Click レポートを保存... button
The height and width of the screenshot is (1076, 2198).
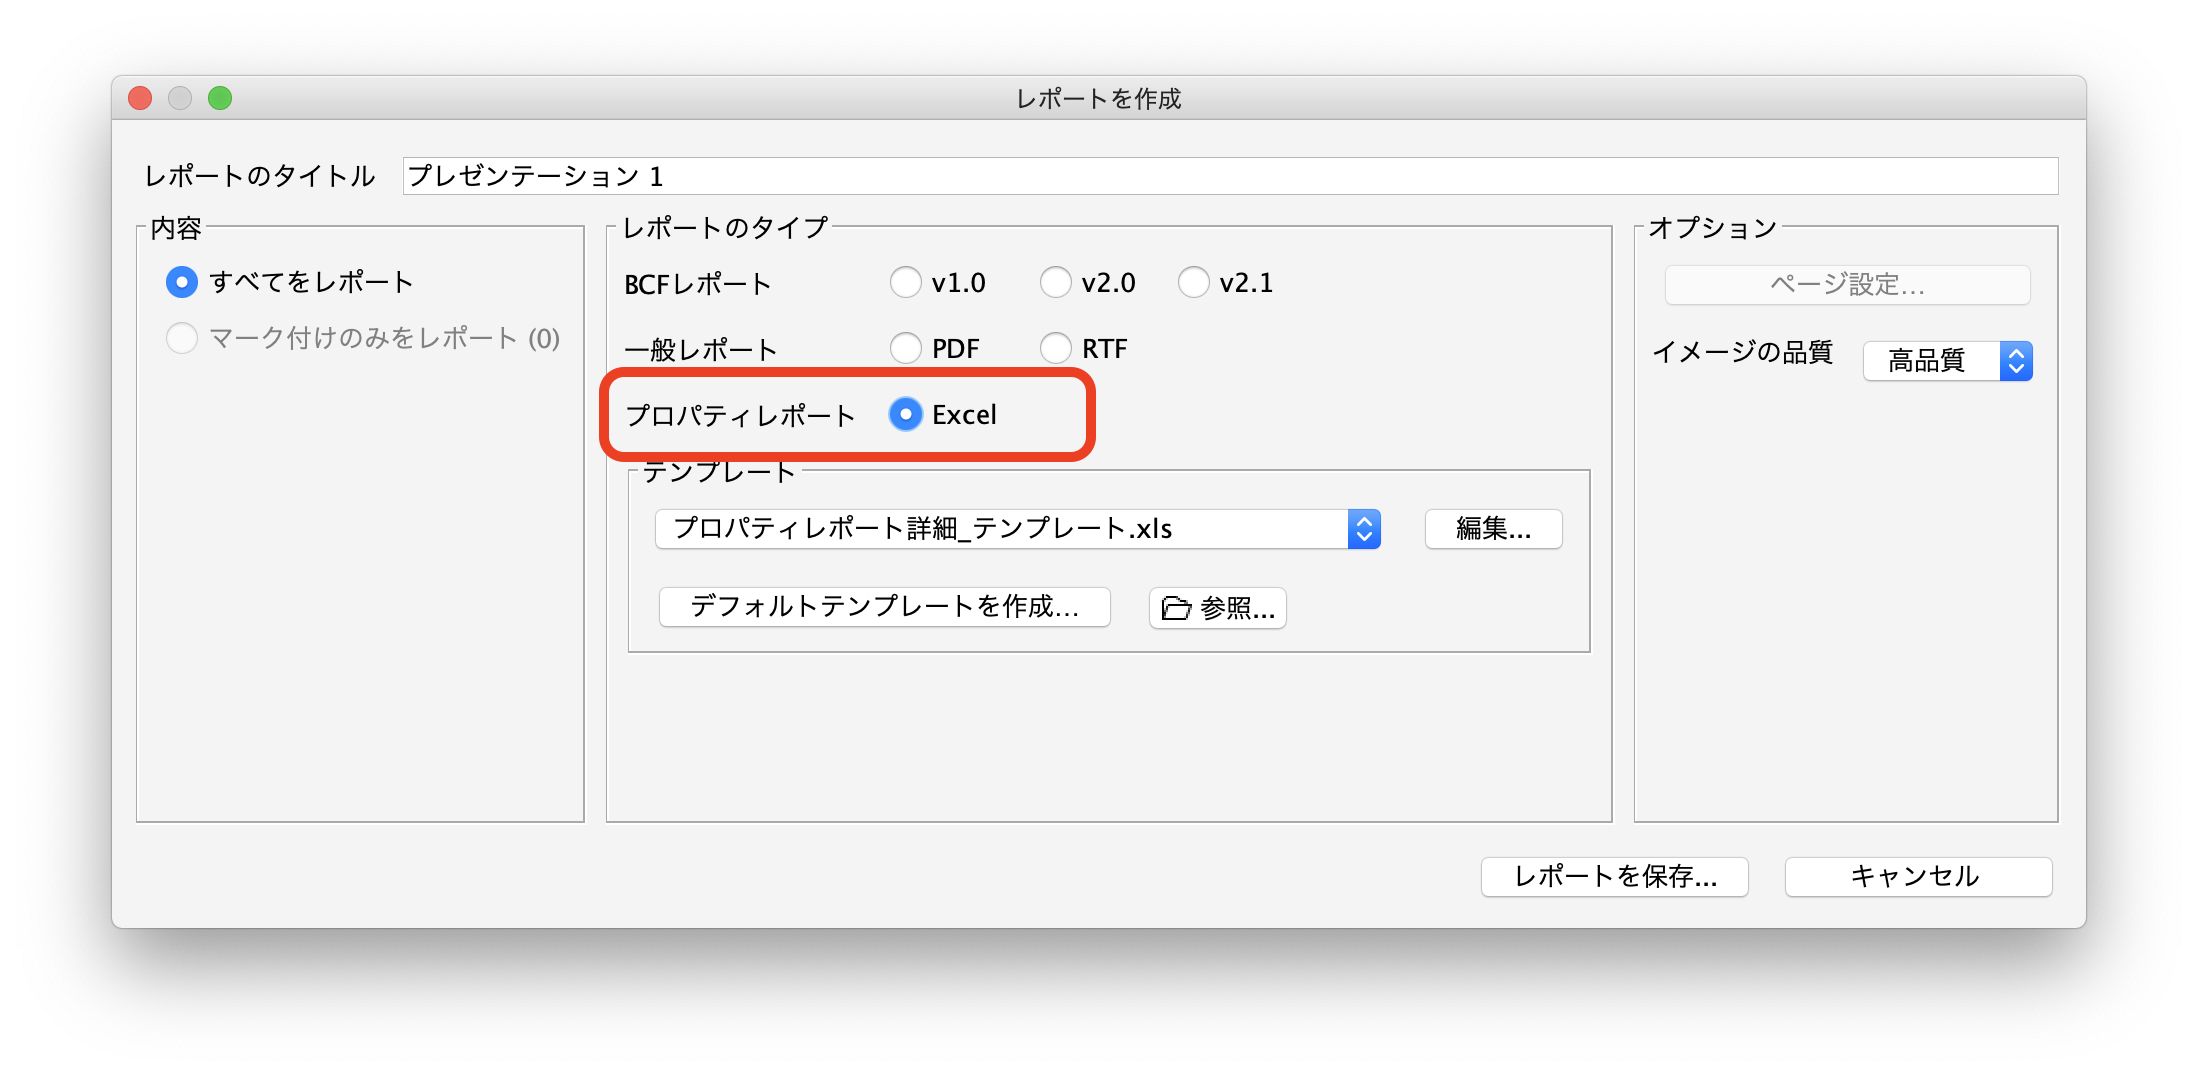[x=1614, y=877]
